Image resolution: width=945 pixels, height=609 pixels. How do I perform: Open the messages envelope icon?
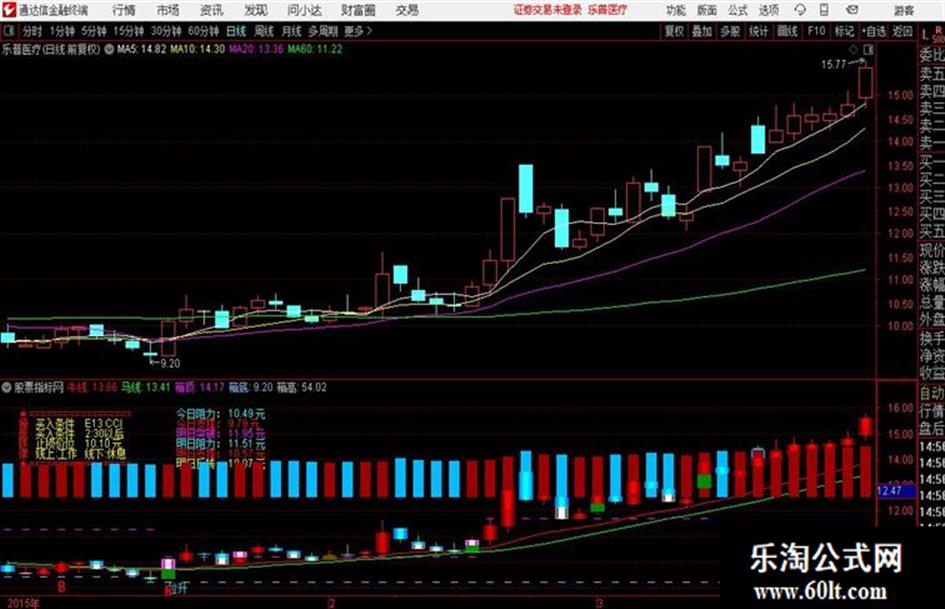(852, 10)
